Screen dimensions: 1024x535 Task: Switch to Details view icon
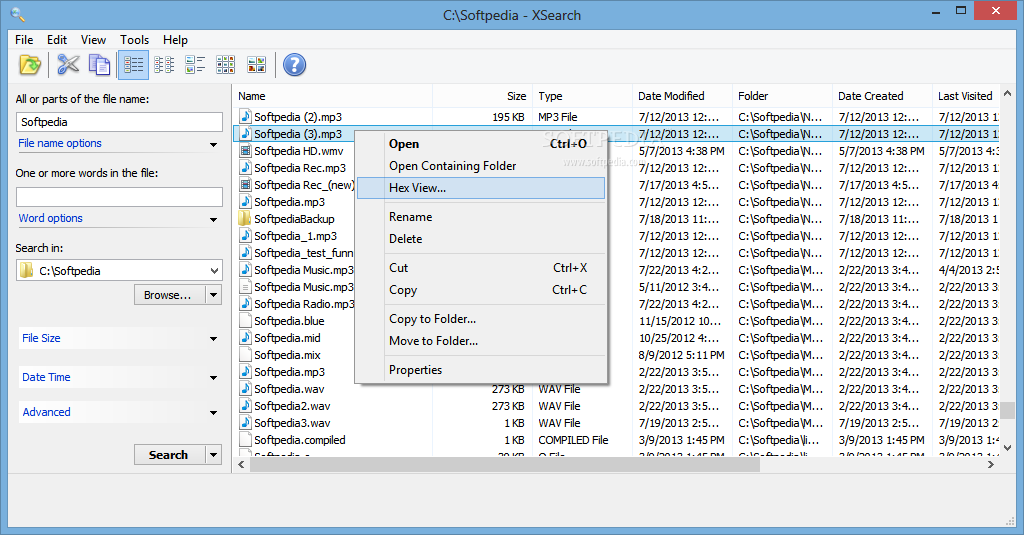pyautogui.click(x=133, y=65)
